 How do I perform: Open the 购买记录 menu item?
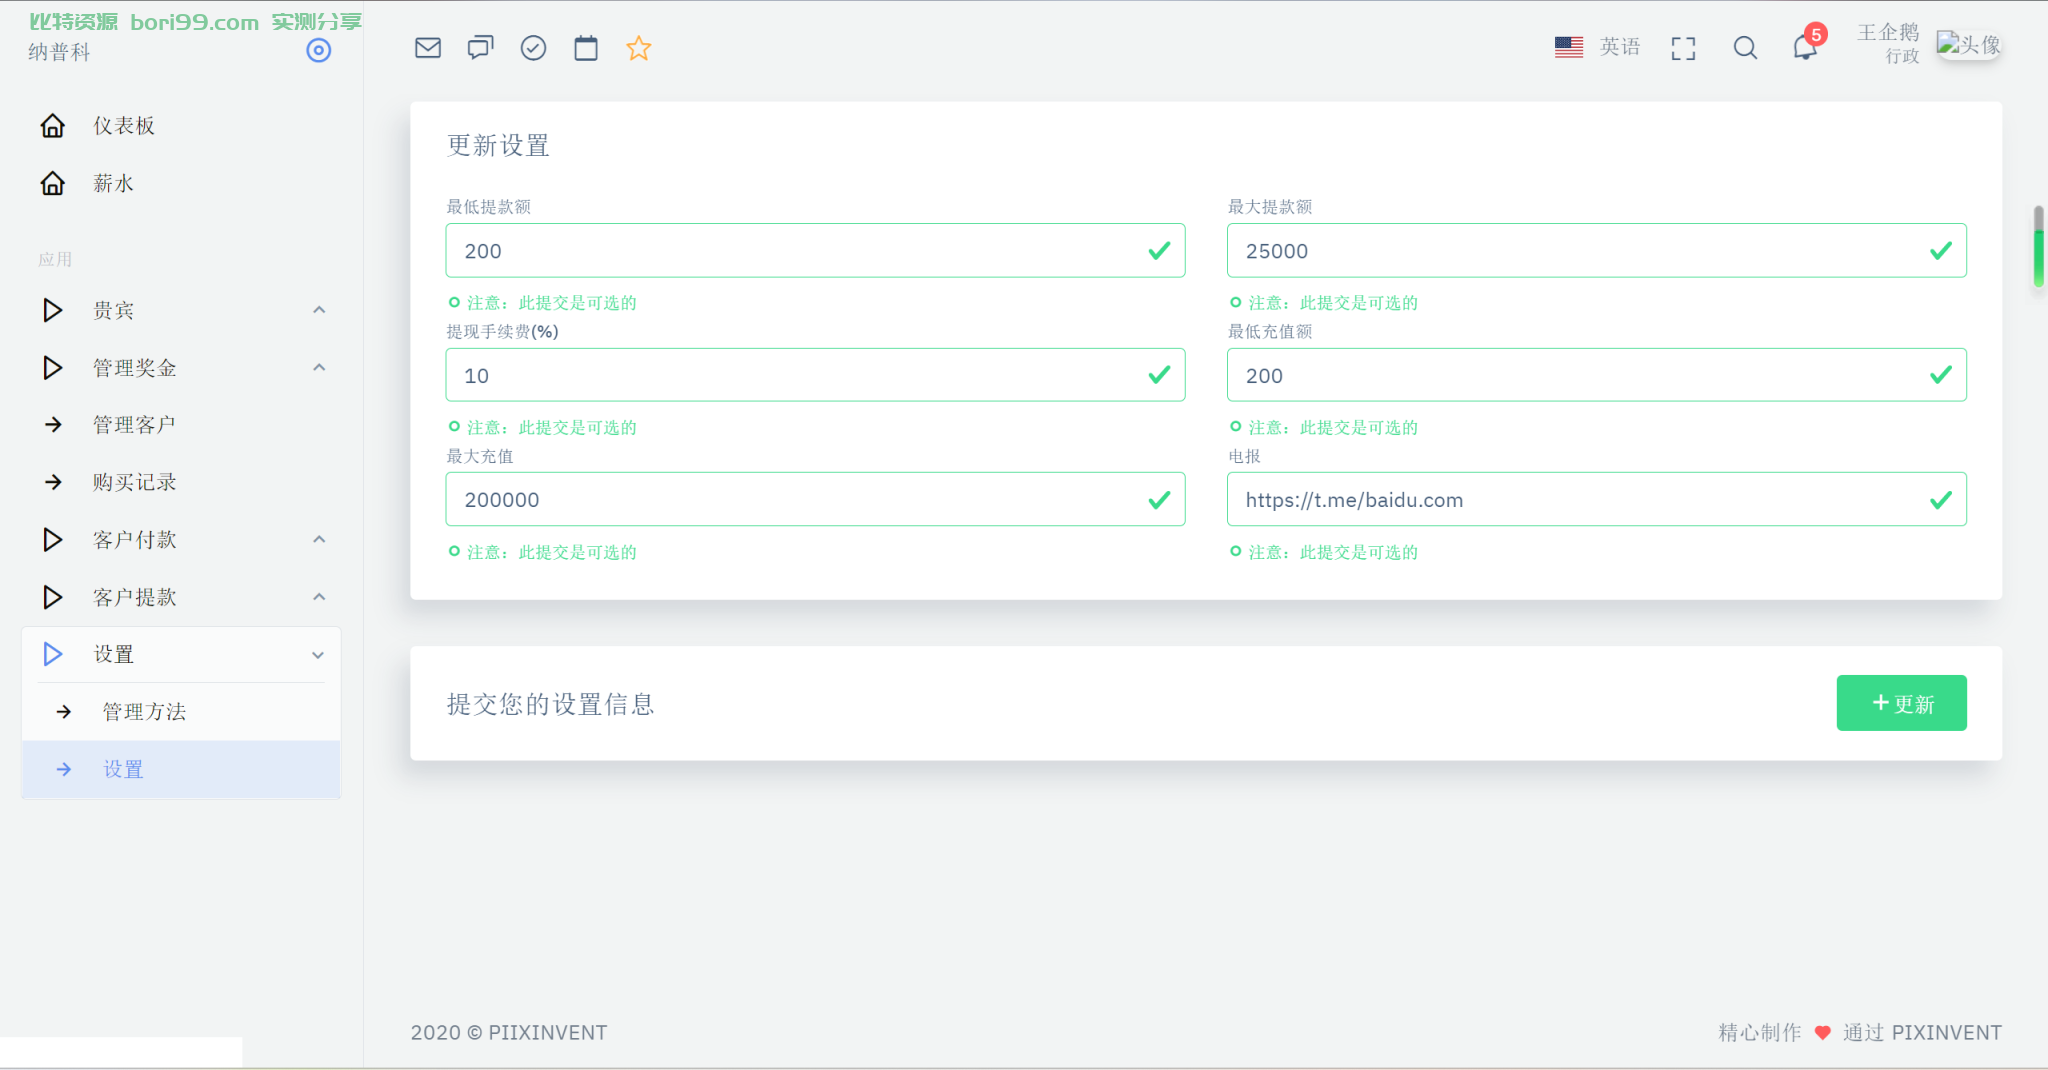click(181, 482)
